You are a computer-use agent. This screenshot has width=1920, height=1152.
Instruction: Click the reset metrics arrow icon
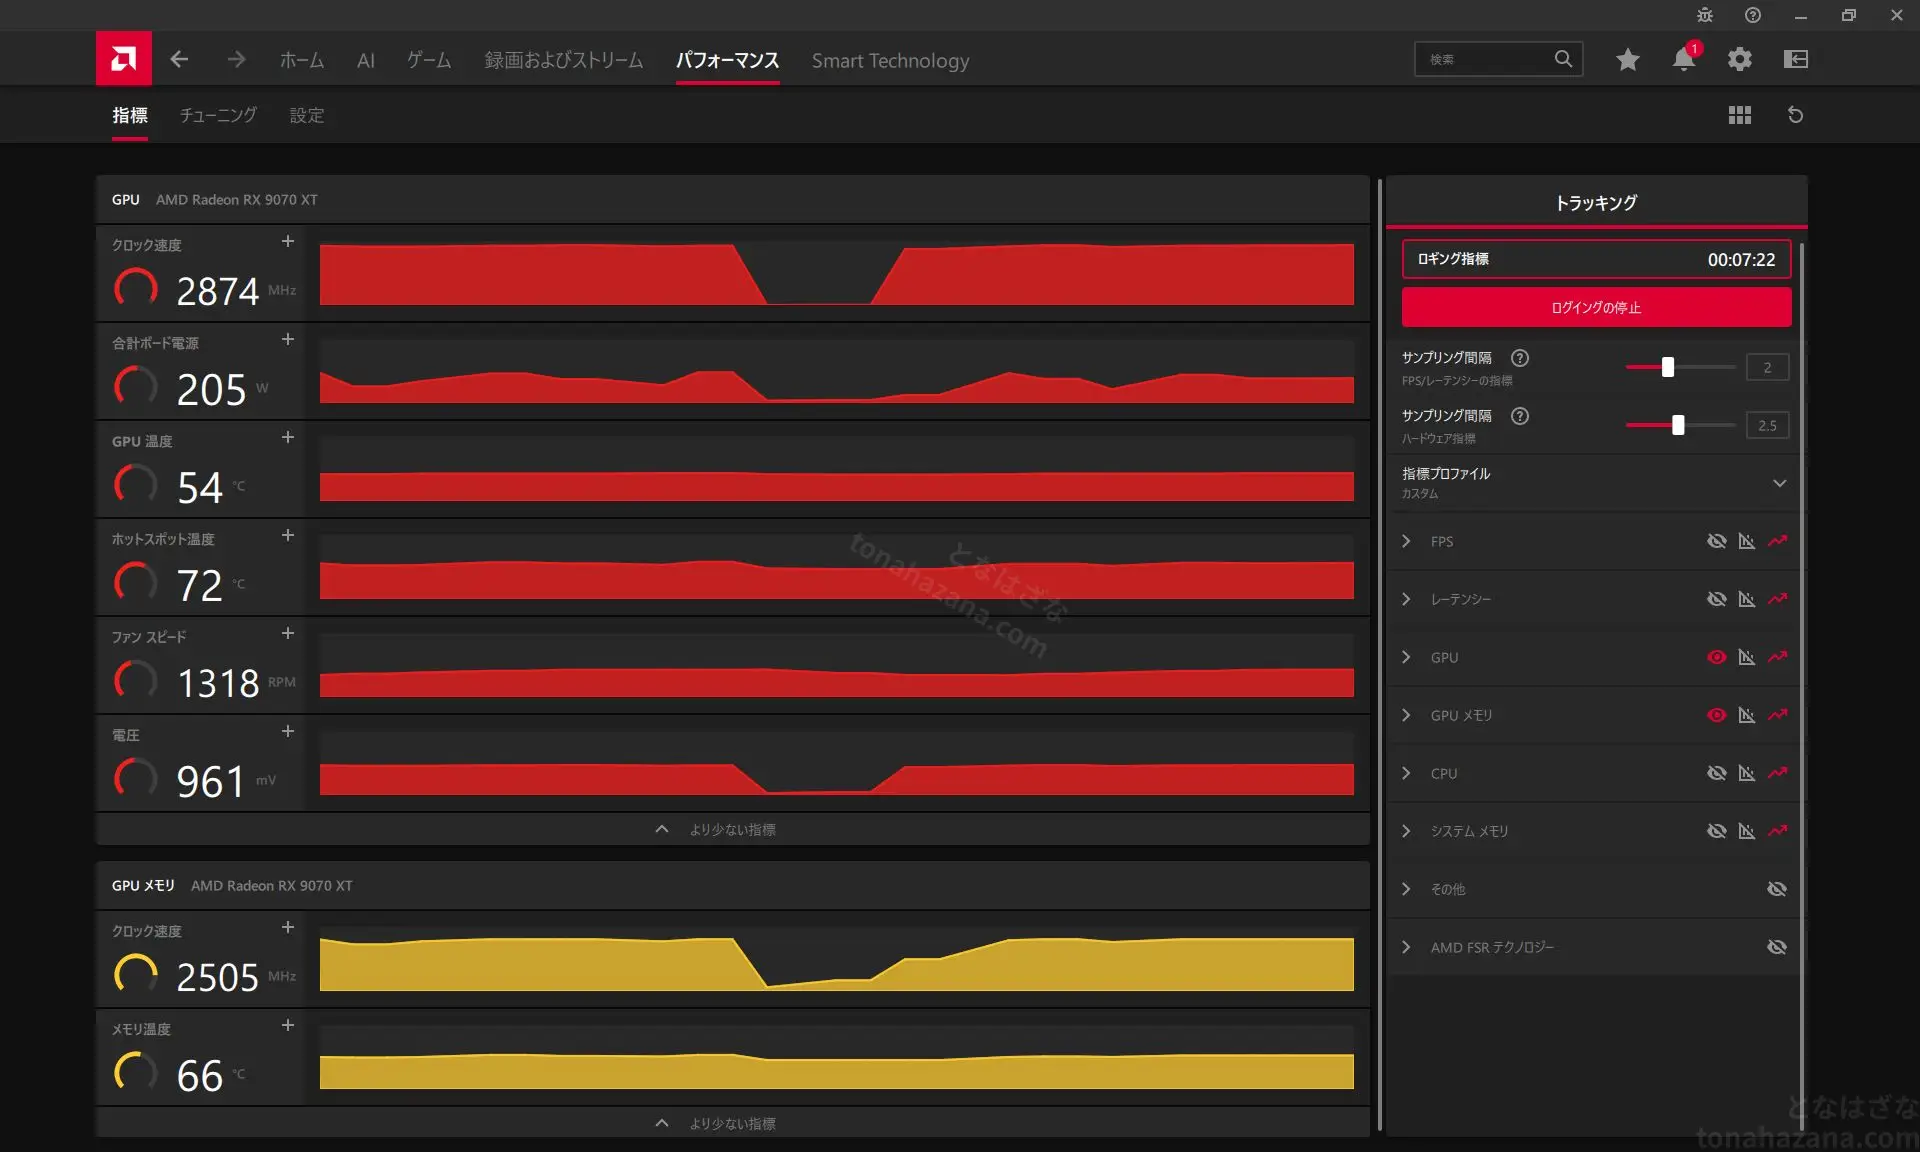point(1796,115)
